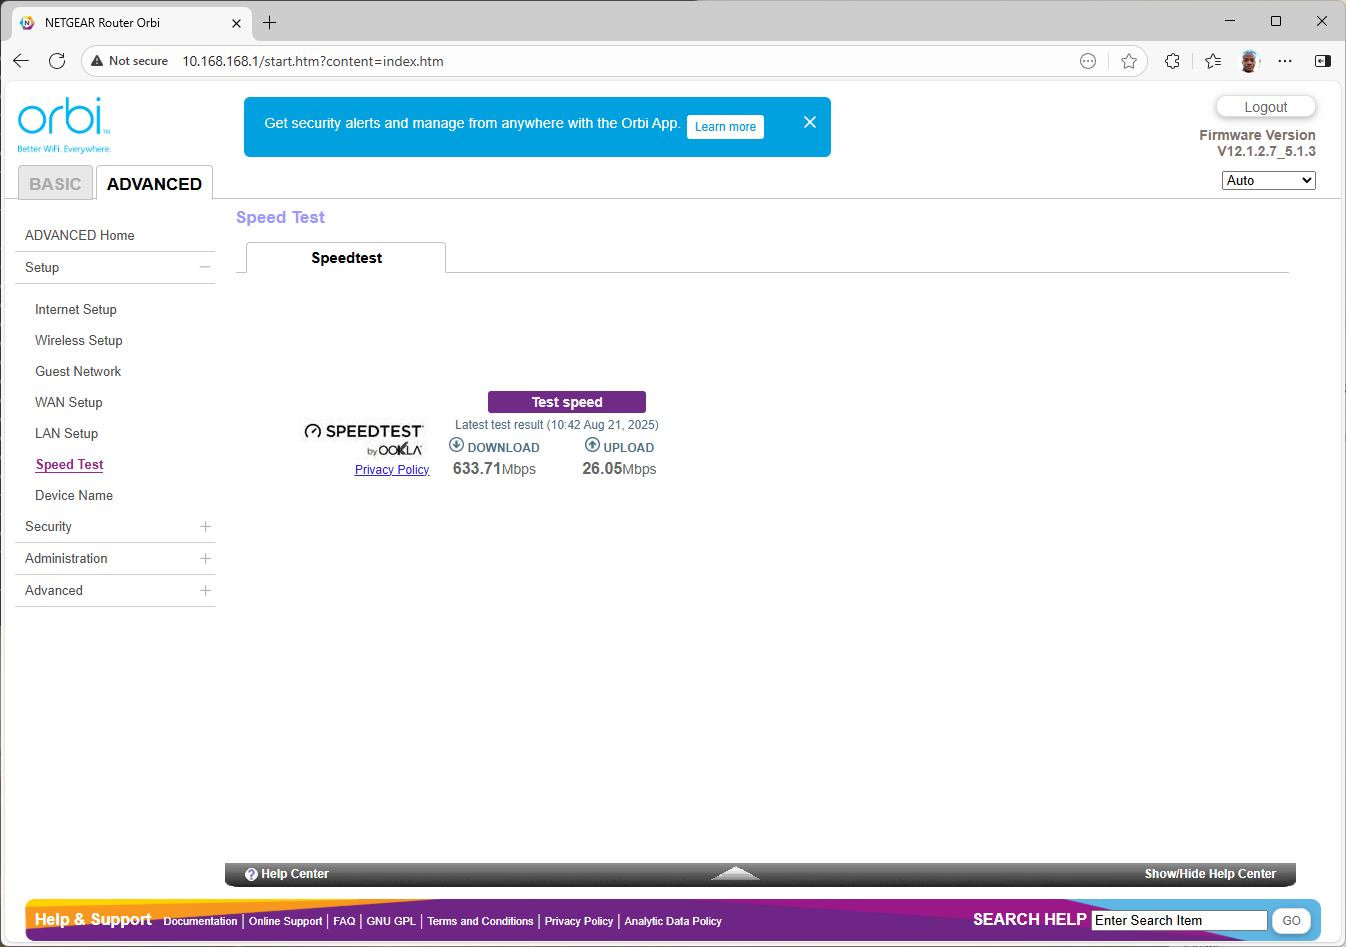Collapse the Setup menu section

coord(205,267)
